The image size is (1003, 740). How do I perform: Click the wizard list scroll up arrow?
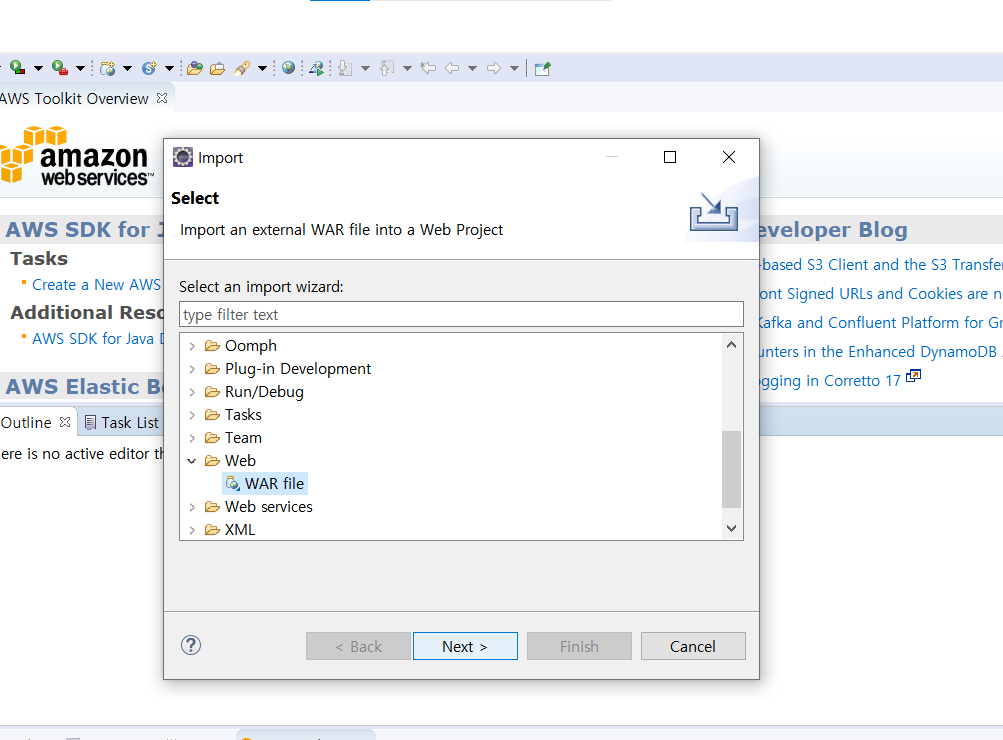click(732, 345)
